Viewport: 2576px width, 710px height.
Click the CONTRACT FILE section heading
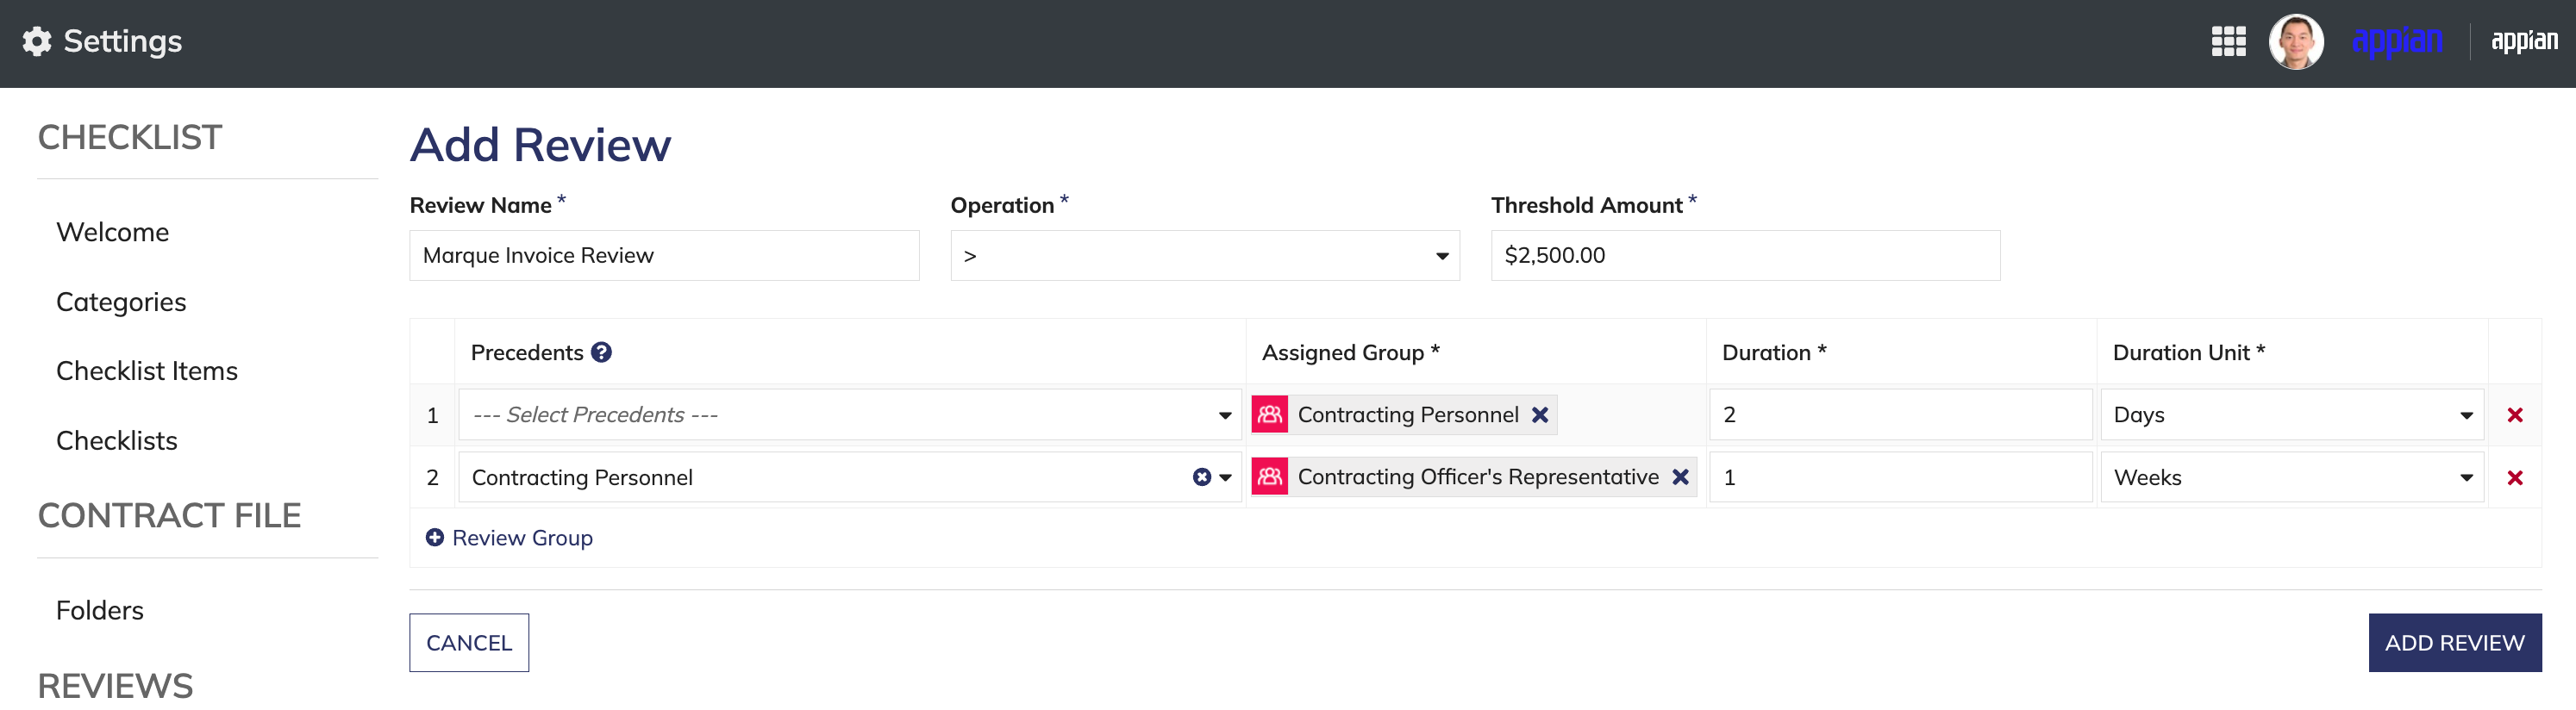tap(169, 515)
